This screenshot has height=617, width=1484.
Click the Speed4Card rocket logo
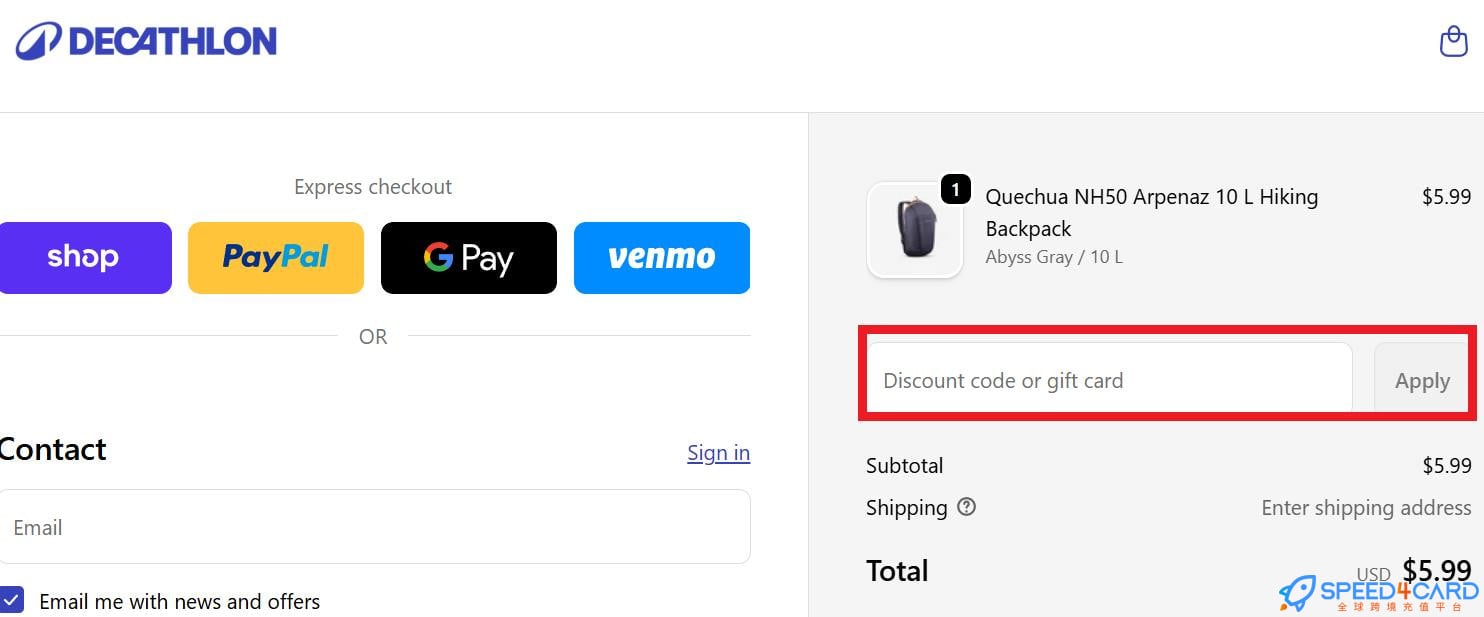pos(1298,593)
